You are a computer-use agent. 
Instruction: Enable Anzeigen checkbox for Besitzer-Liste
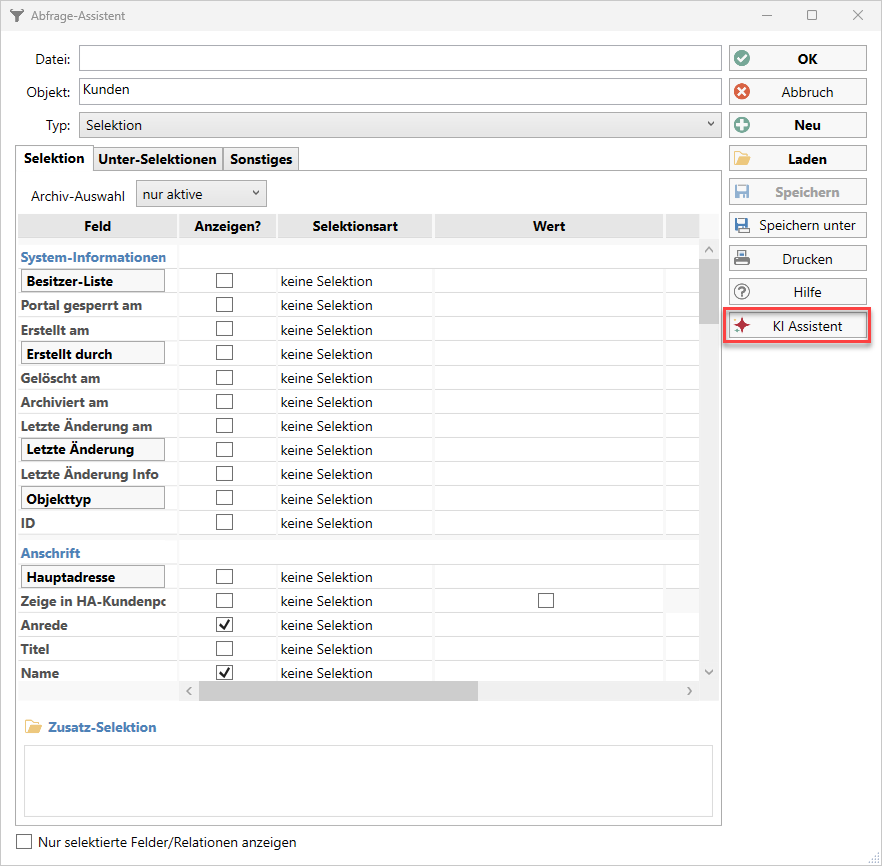coord(224,281)
